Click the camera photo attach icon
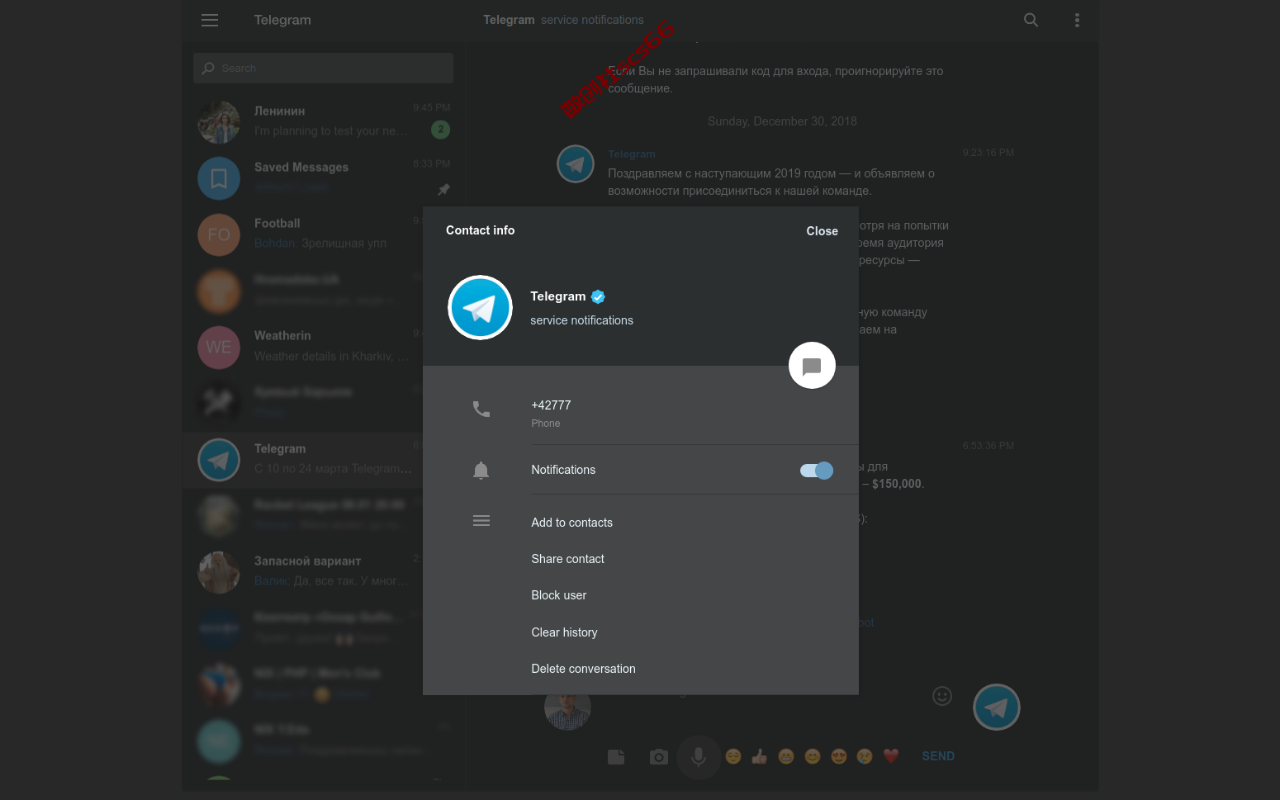The height and width of the screenshot is (800, 1280). click(658, 757)
